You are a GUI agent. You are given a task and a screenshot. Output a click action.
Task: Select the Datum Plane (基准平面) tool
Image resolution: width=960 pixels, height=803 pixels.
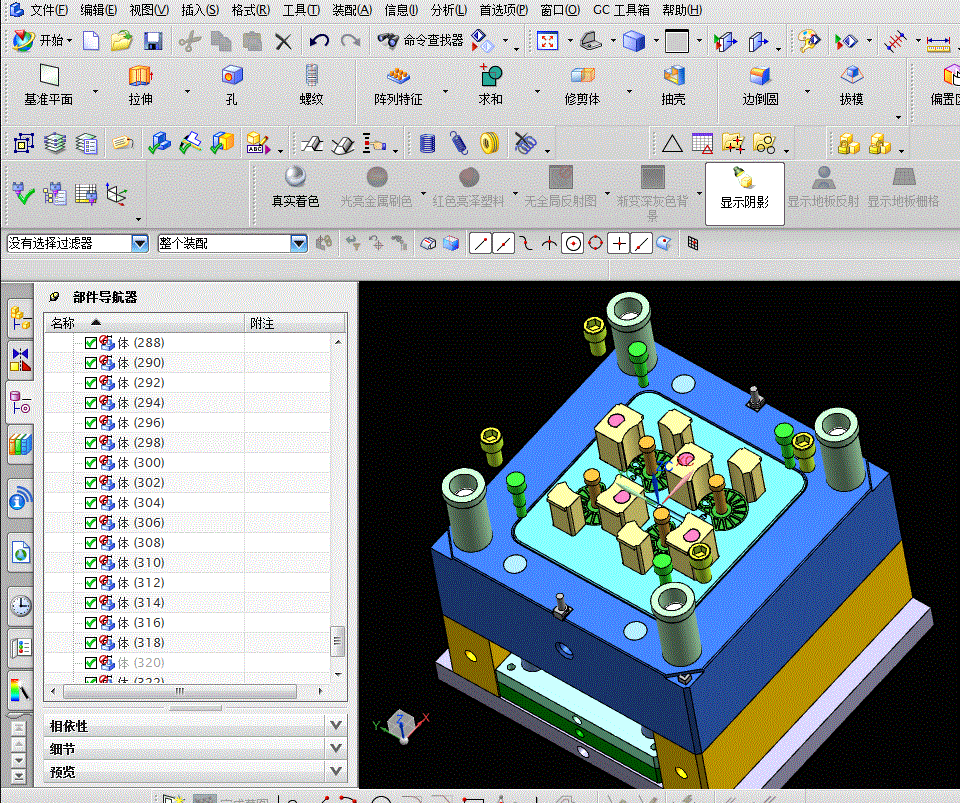48,84
